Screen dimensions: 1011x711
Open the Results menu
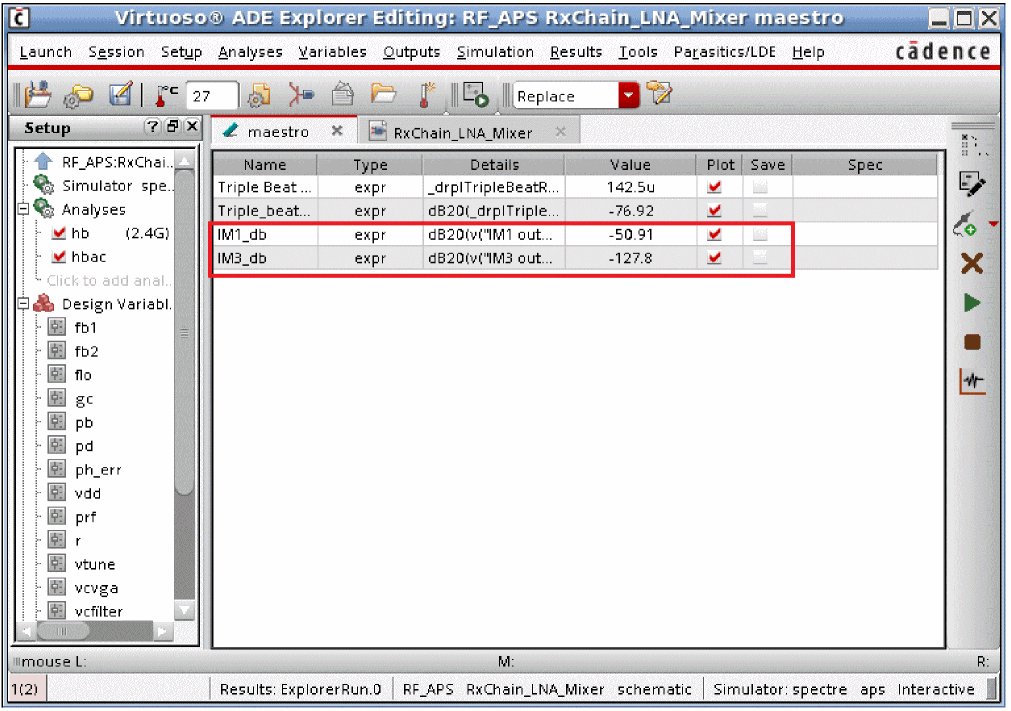(x=576, y=52)
